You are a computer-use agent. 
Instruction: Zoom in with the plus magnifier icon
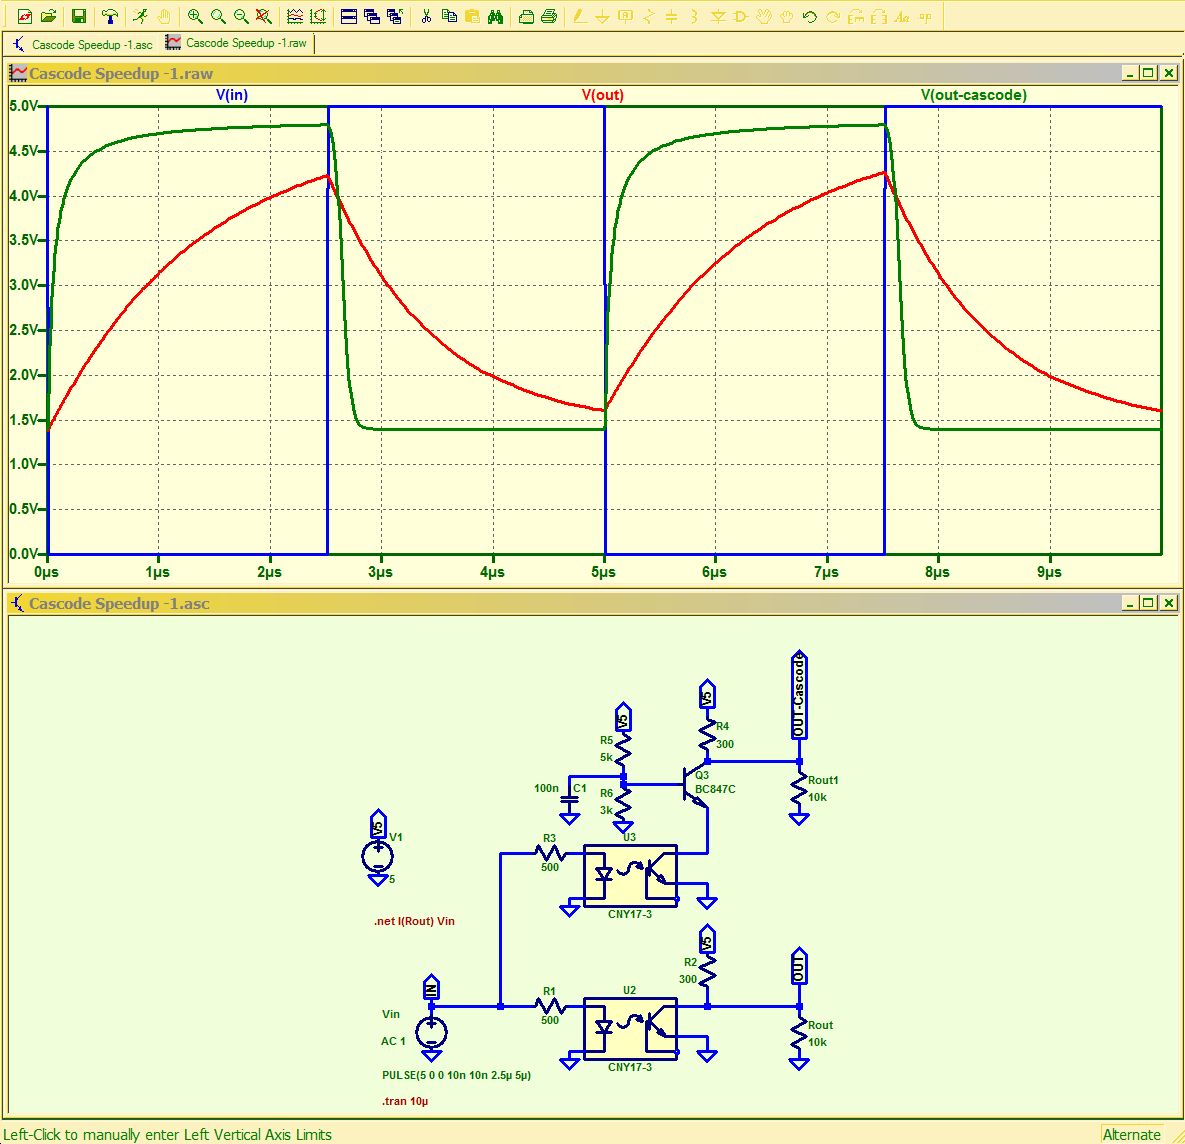[x=194, y=16]
